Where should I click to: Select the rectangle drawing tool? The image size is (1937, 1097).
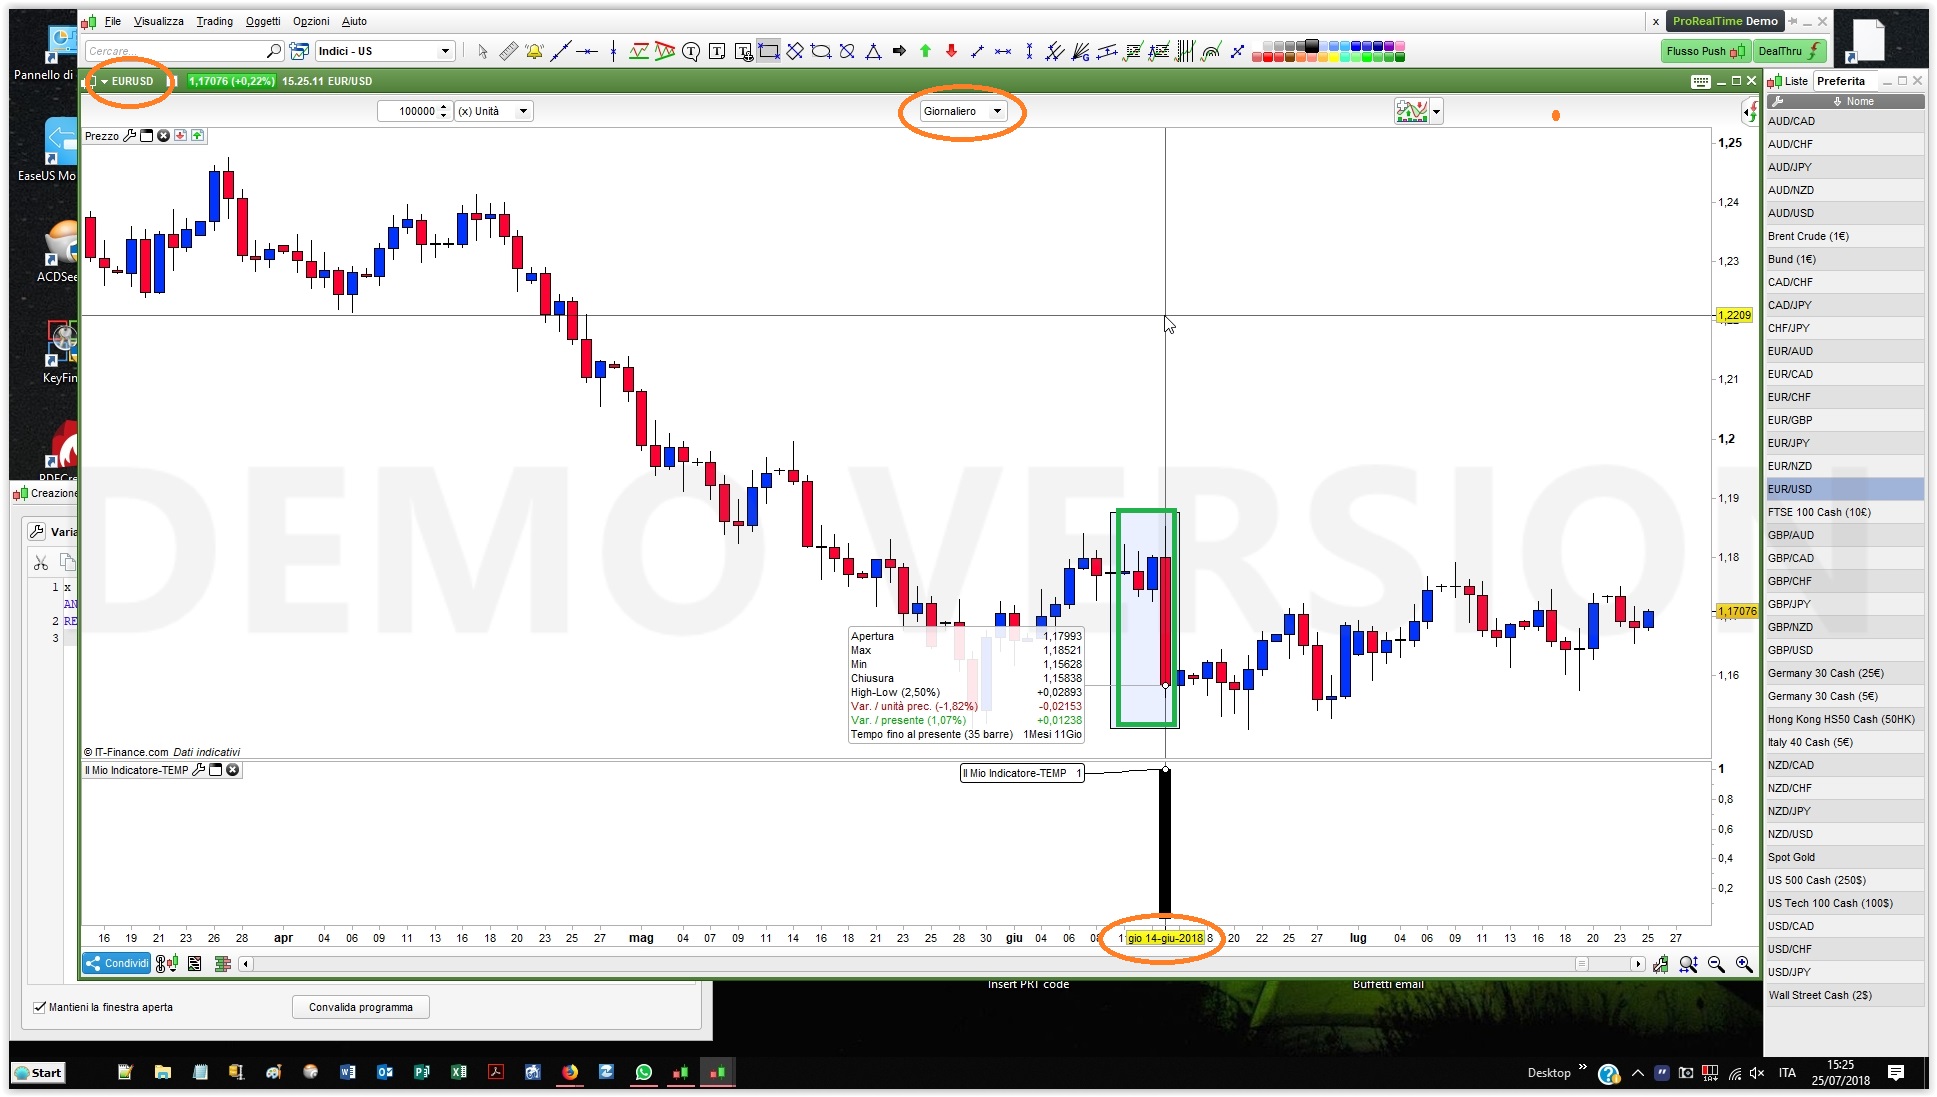tap(768, 51)
